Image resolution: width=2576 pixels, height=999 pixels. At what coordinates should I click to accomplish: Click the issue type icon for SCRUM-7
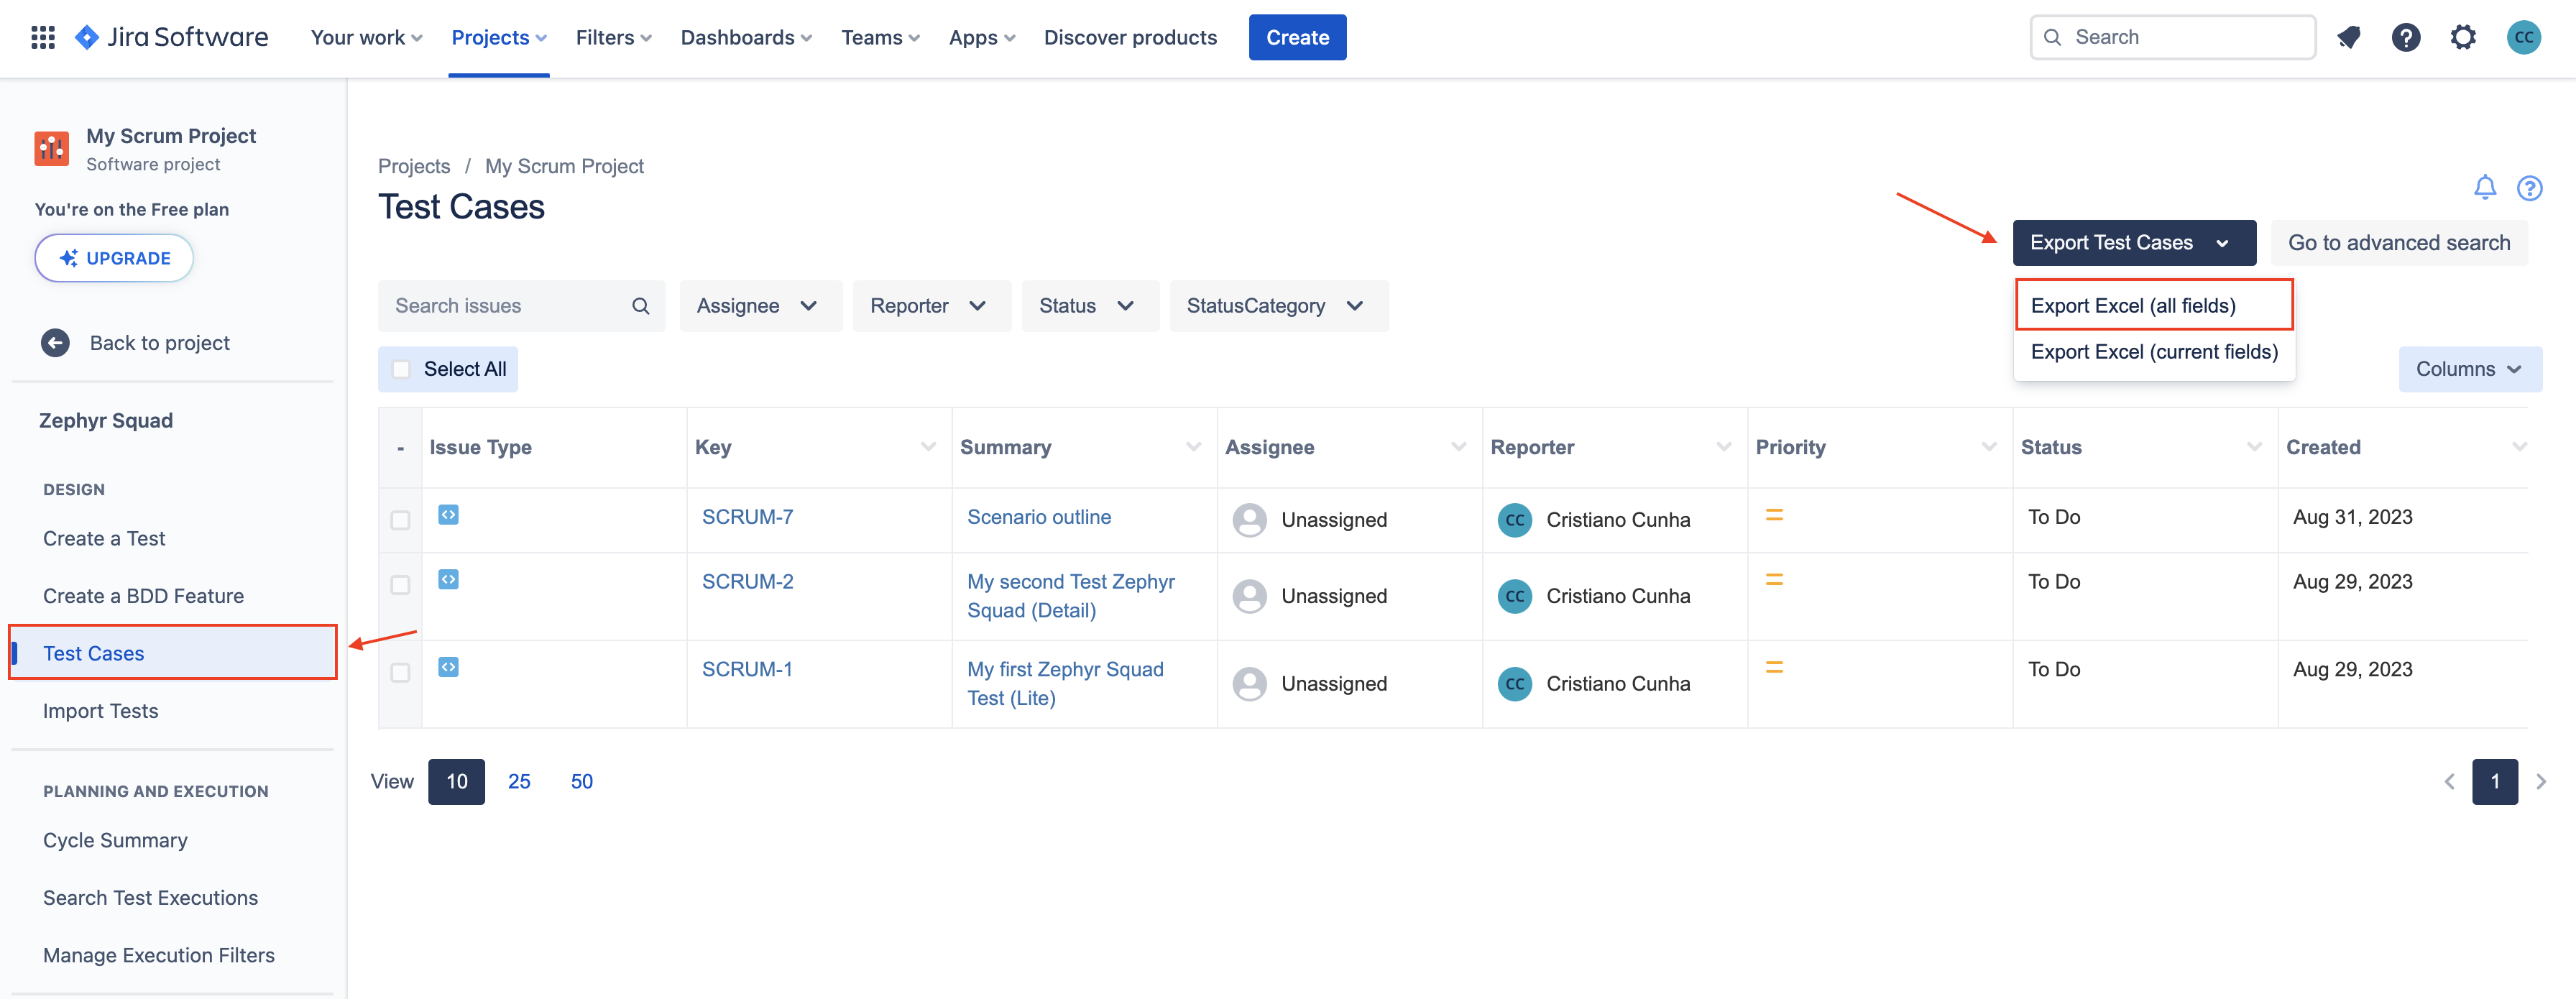click(x=449, y=515)
